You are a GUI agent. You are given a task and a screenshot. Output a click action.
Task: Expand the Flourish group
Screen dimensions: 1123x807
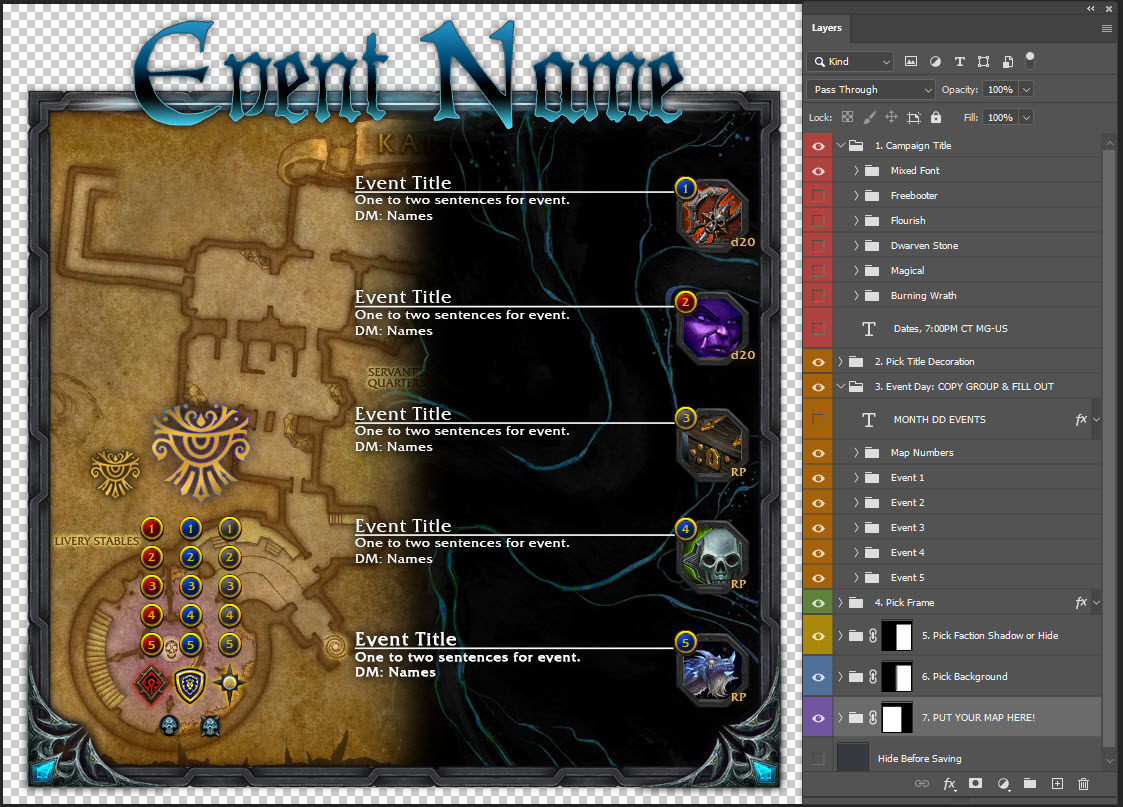click(x=856, y=221)
